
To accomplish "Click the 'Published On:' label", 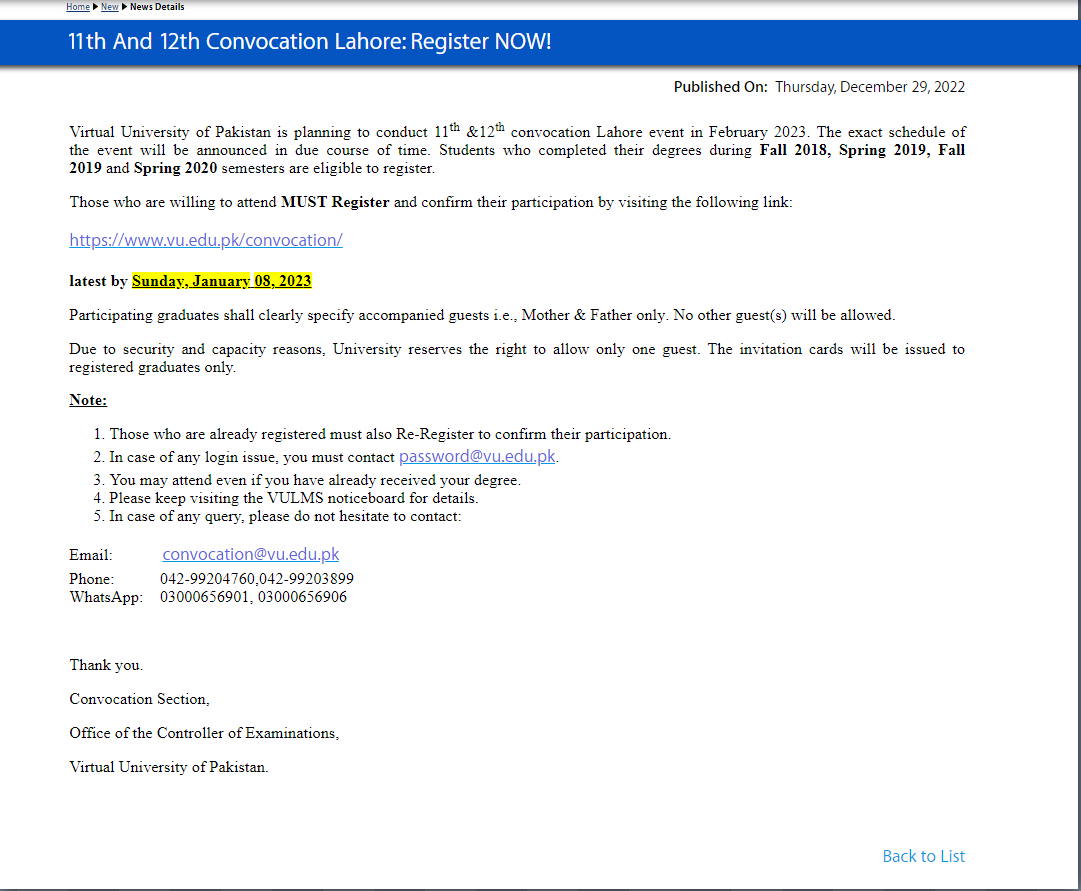I will tap(720, 87).
